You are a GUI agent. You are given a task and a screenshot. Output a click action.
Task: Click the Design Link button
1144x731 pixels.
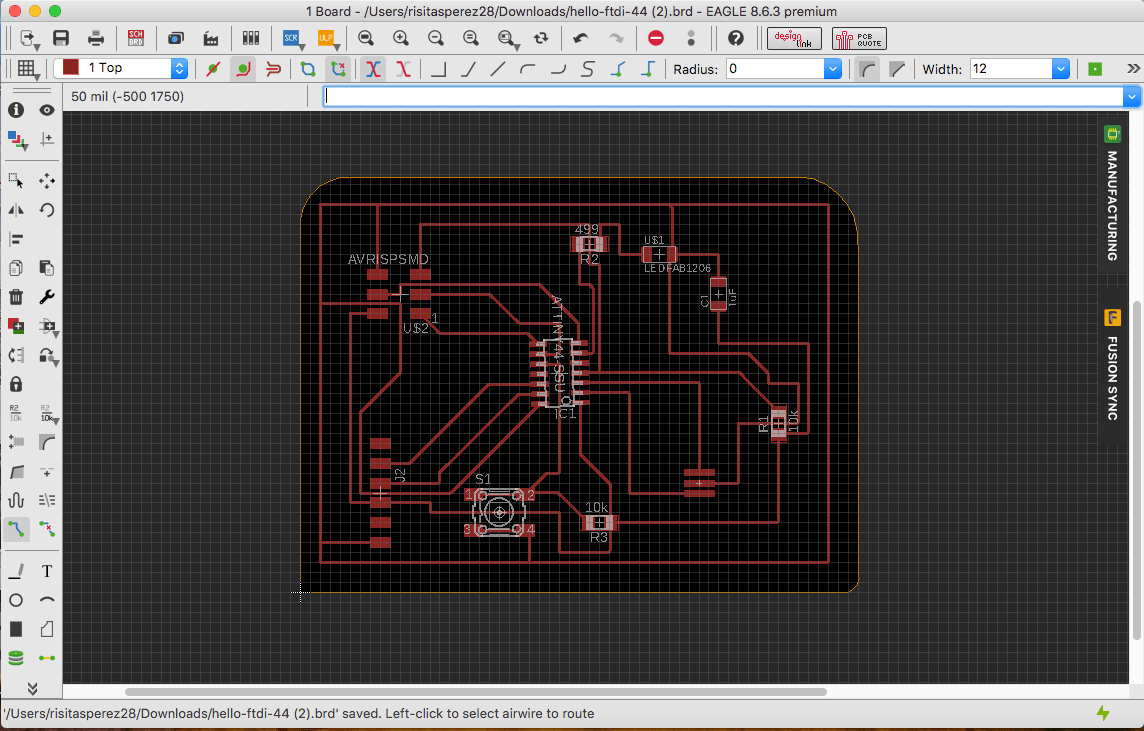[794, 38]
